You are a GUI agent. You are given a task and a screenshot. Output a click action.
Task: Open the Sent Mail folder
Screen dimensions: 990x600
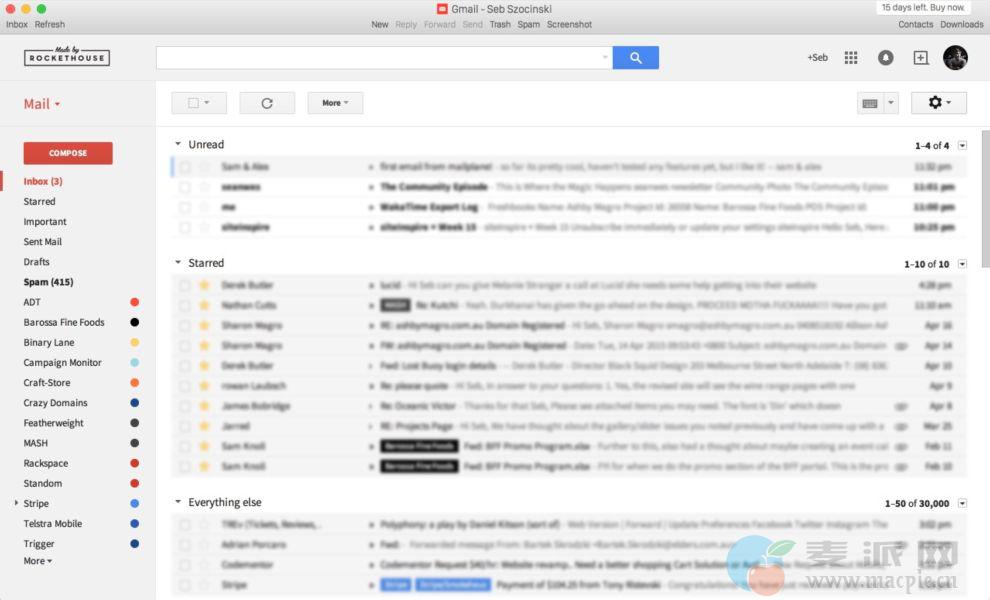43,242
